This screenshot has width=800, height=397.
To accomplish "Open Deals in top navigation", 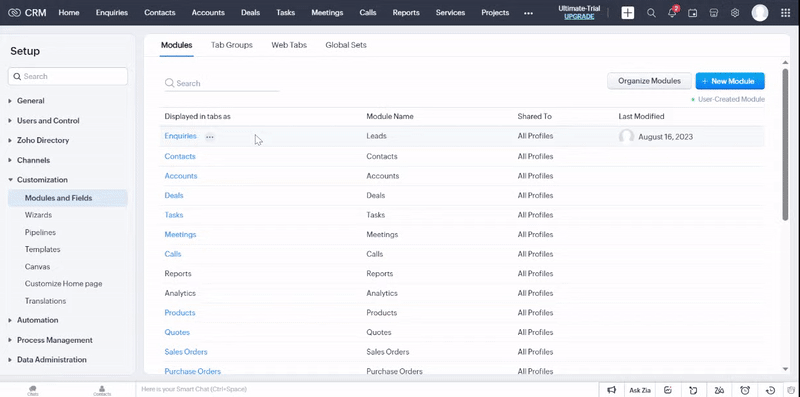I will coord(251,13).
